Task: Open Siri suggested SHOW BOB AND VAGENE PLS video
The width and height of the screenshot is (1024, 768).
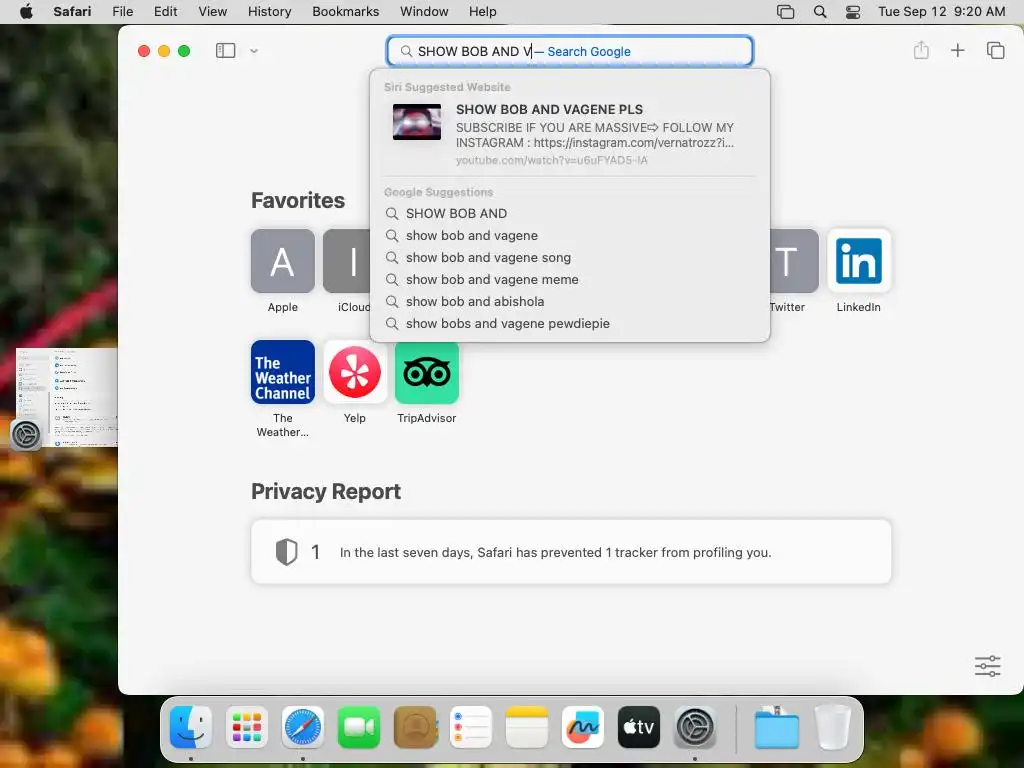Action: pos(569,134)
